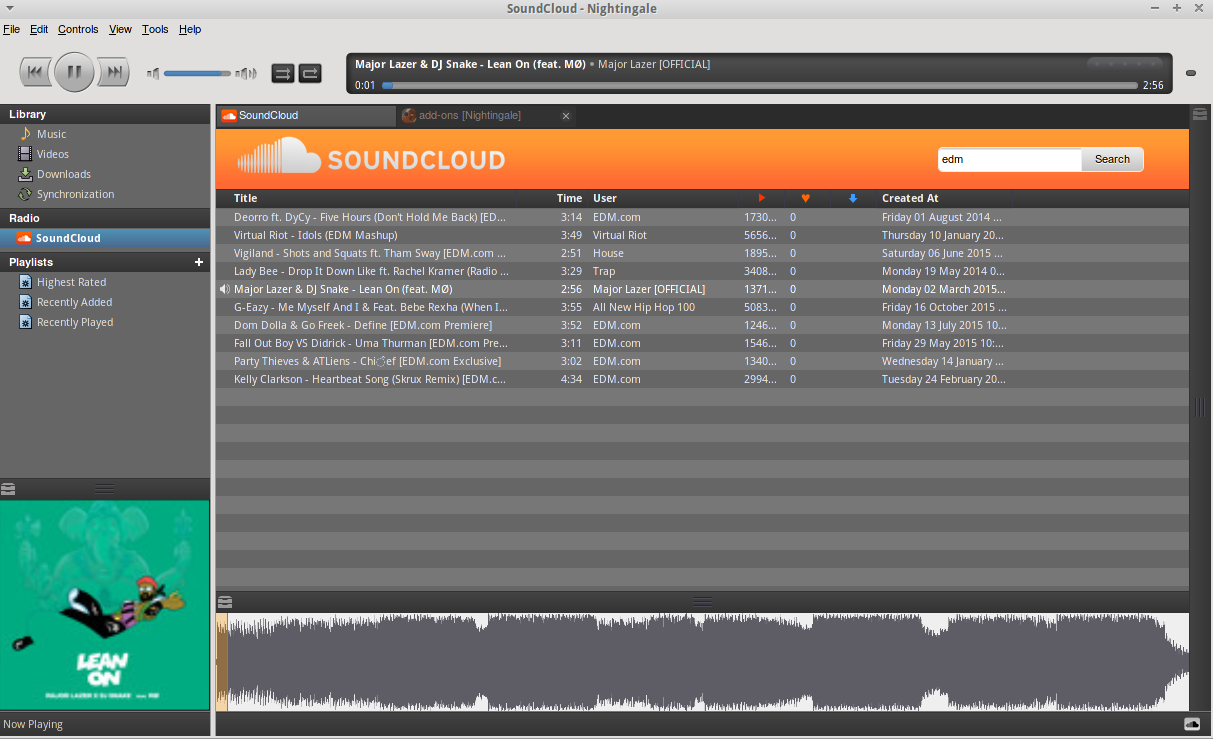
Task: Select track 'Kelly Clarkson - Heartbeat Song'
Action: pos(702,379)
